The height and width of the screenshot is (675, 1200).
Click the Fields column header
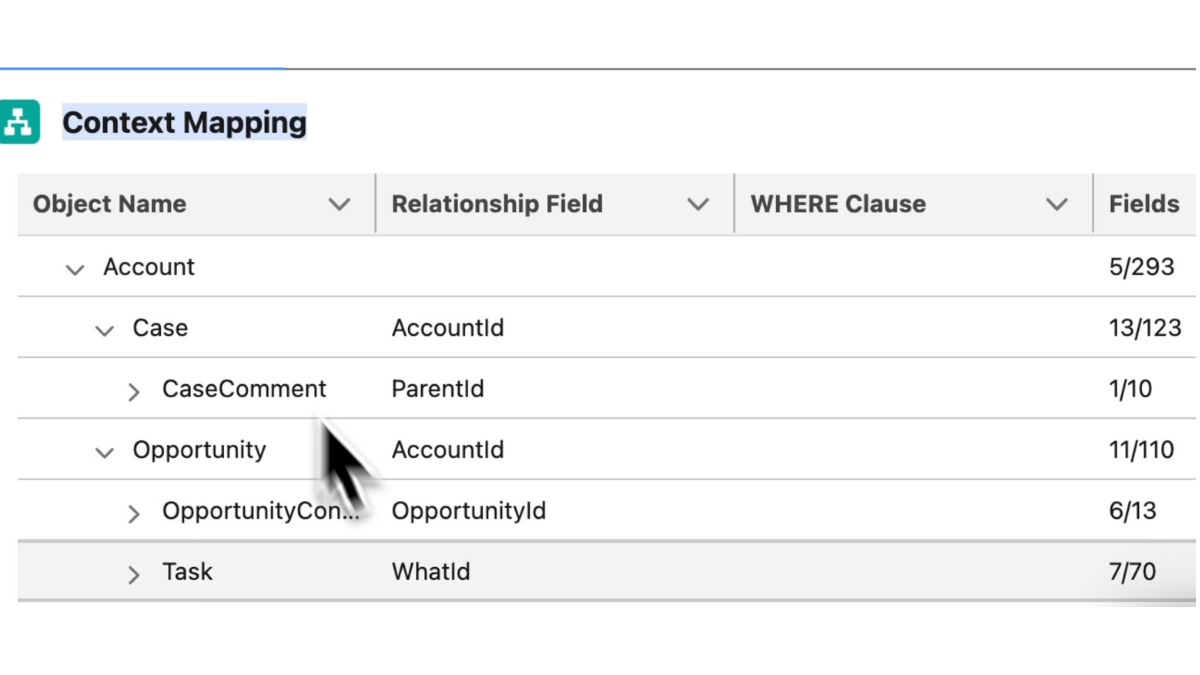pos(1143,203)
